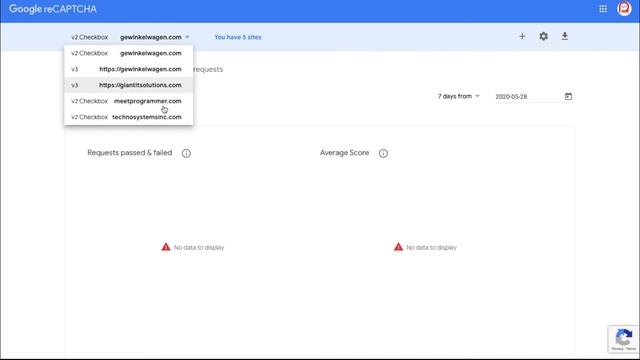The height and width of the screenshot is (360, 640).
Task: Open the calendar date picker icon
Action: point(568,96)
